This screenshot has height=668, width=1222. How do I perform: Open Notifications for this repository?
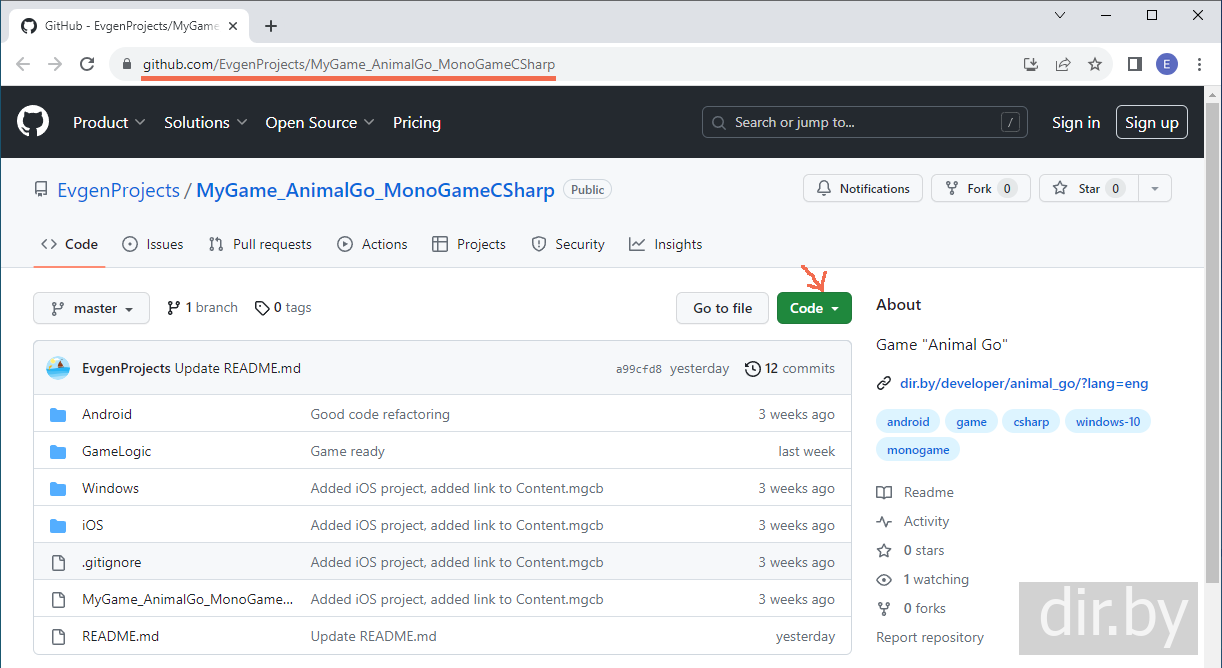[863, 188]
